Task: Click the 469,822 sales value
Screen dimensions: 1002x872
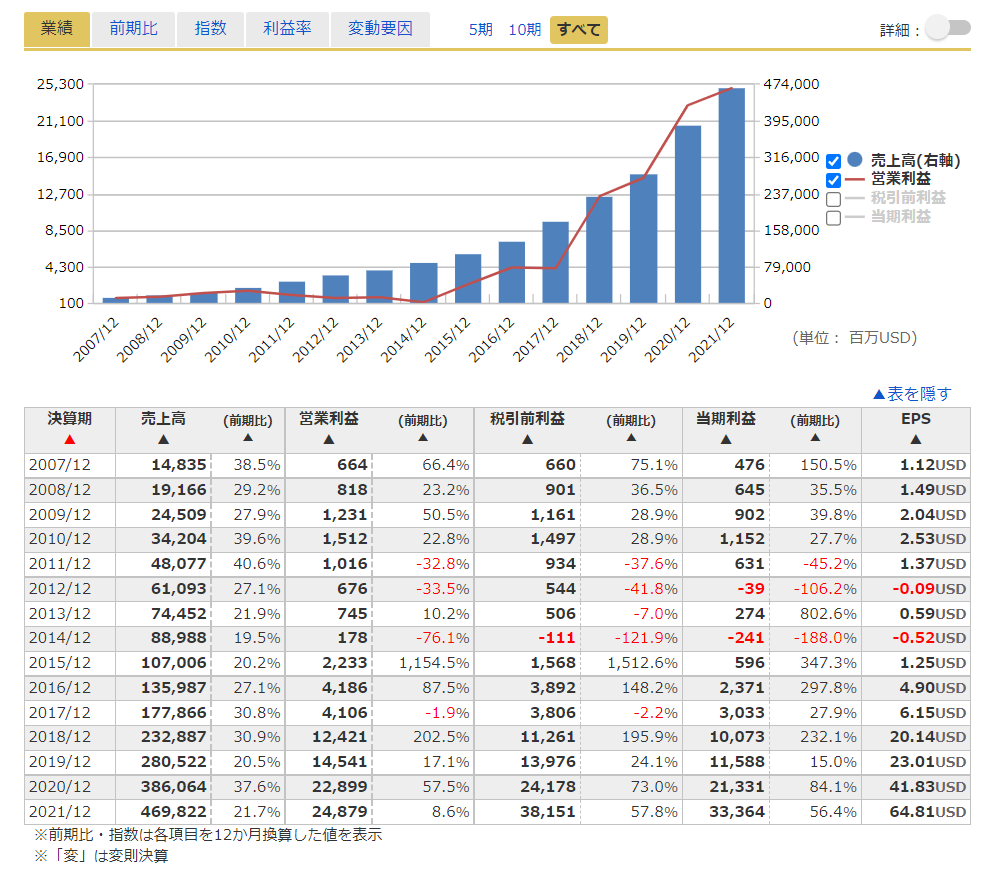Action: click(x=174, y=812)
